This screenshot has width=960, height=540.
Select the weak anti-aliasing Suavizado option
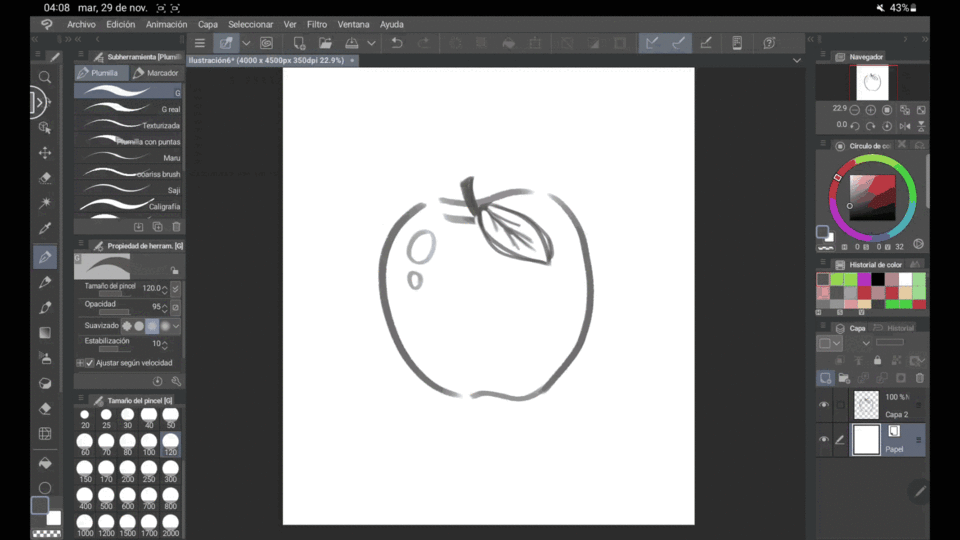point(139,326)
